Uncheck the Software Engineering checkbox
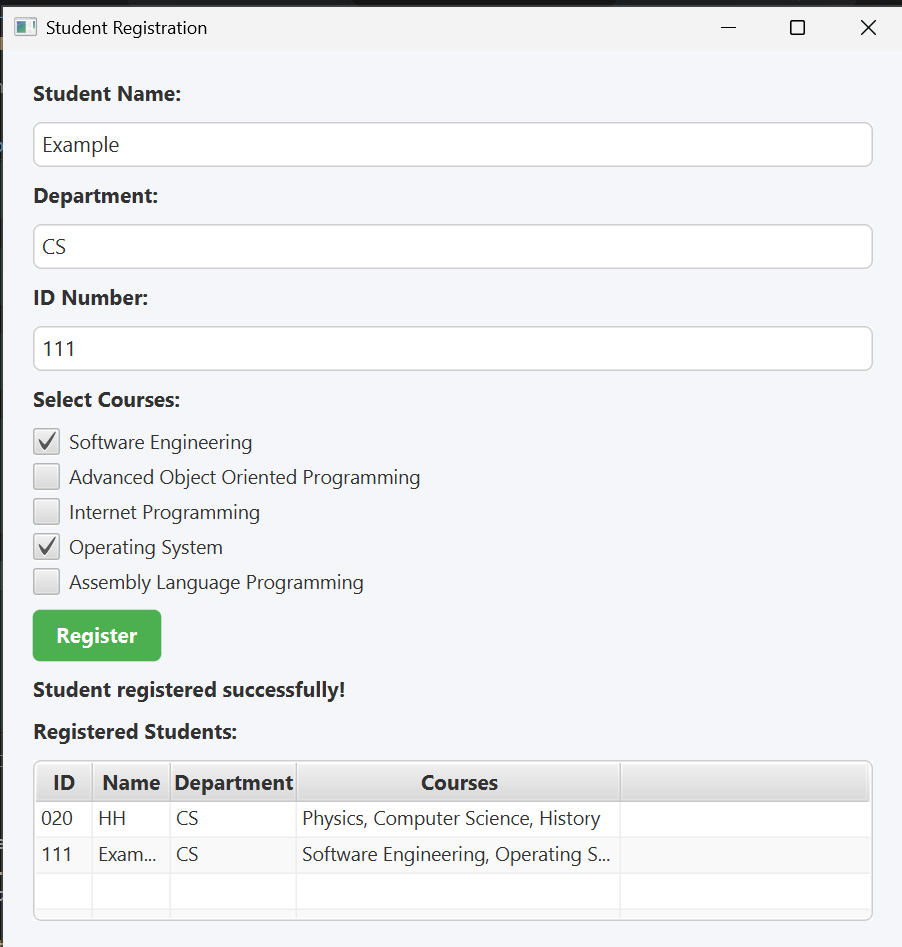 47,442
